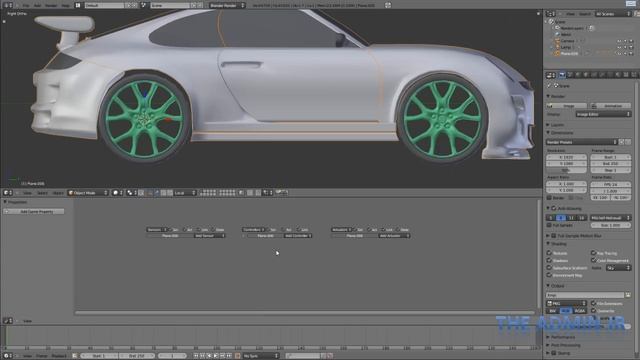Click the render Image button

click(567, 106)
